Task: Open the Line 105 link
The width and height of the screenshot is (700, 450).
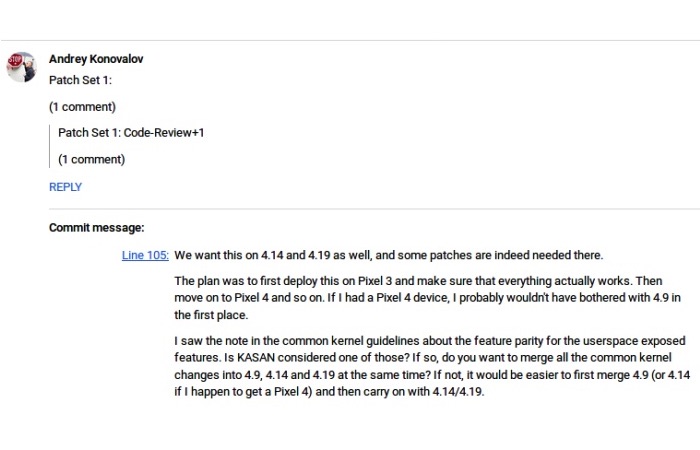Action: click(145, 255)
